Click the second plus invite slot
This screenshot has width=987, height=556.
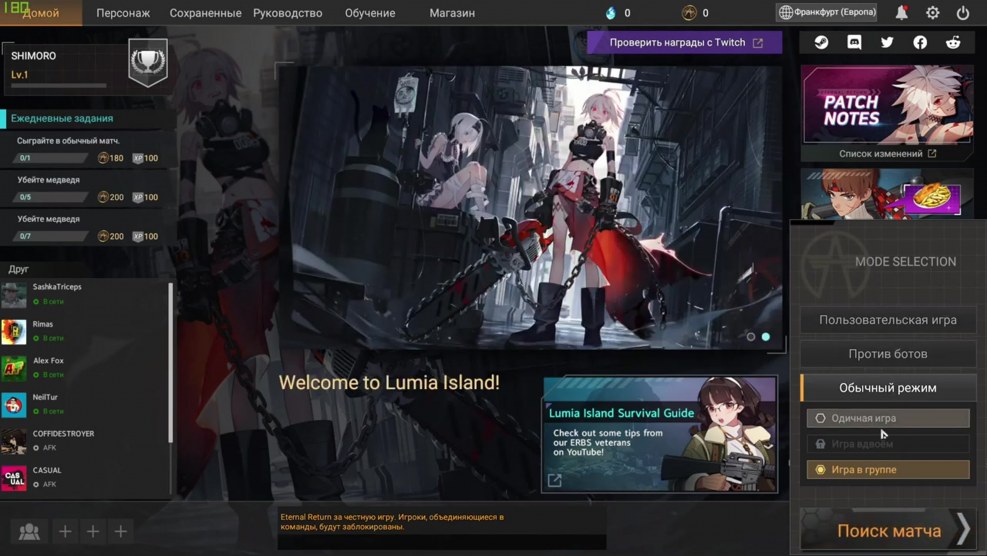click(x=93, y=531)
